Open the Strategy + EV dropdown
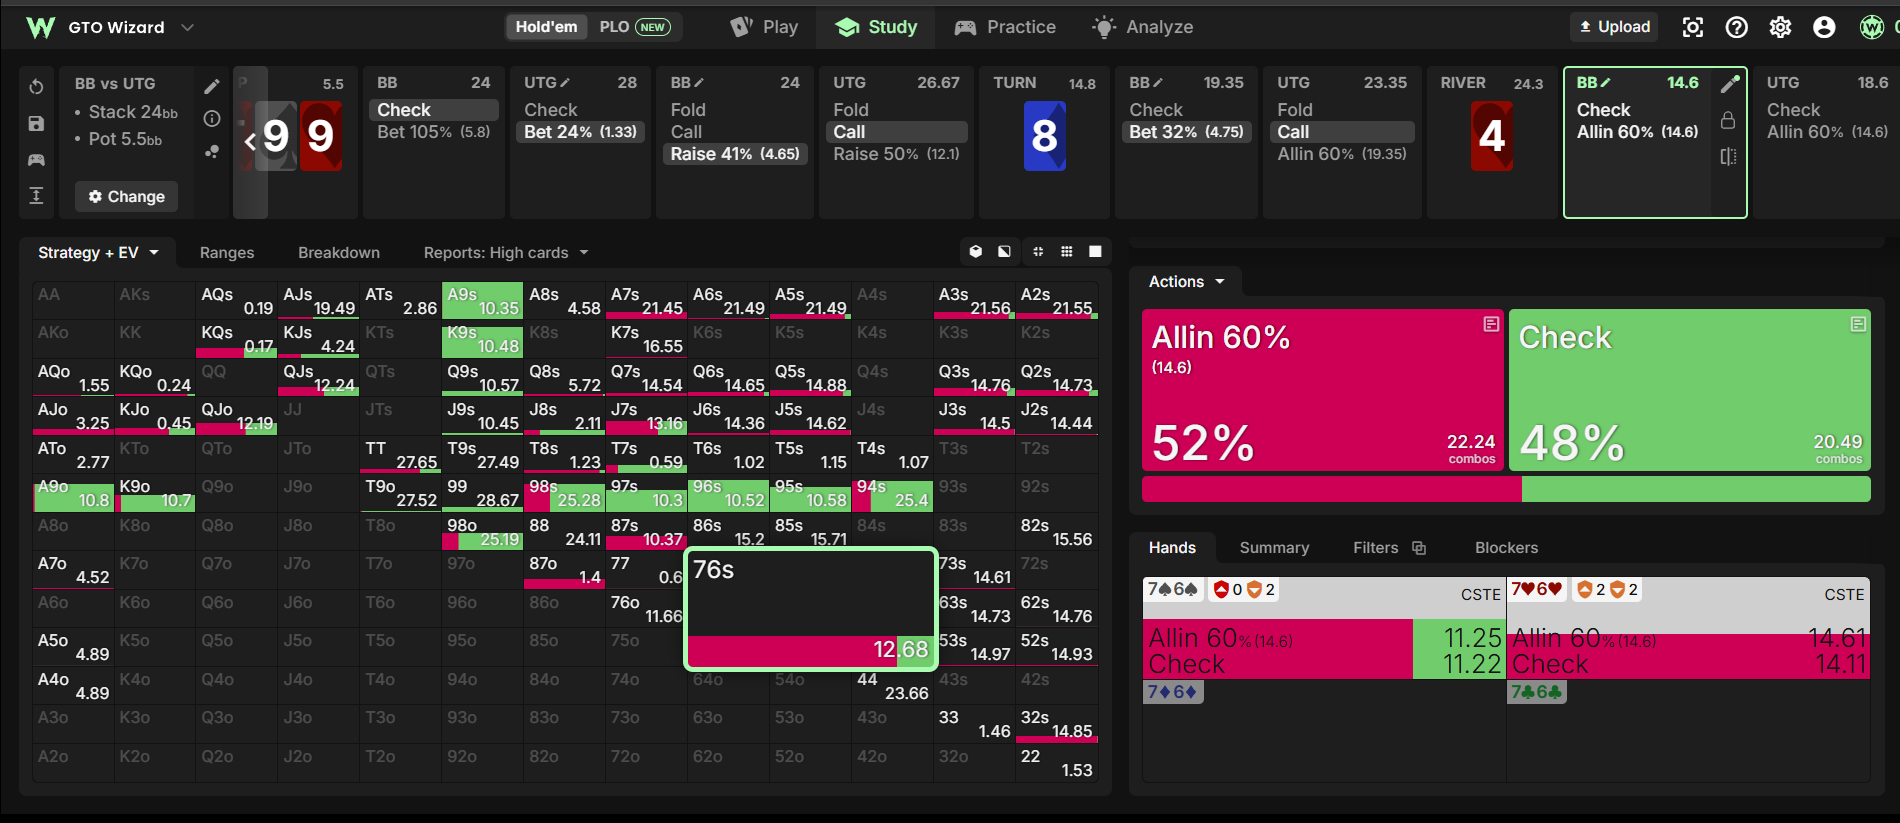Screen dimensions: 1900x823 (x=98, y=253)
